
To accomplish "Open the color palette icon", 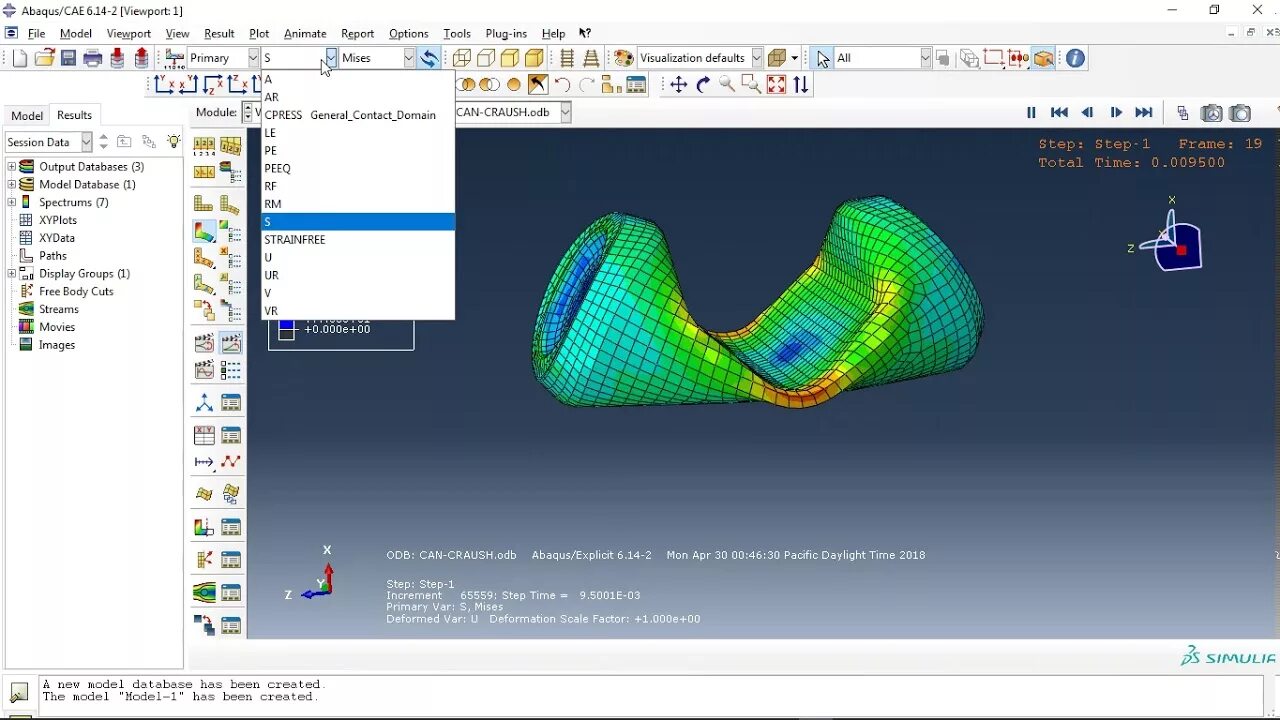I will tap(623, 58).
